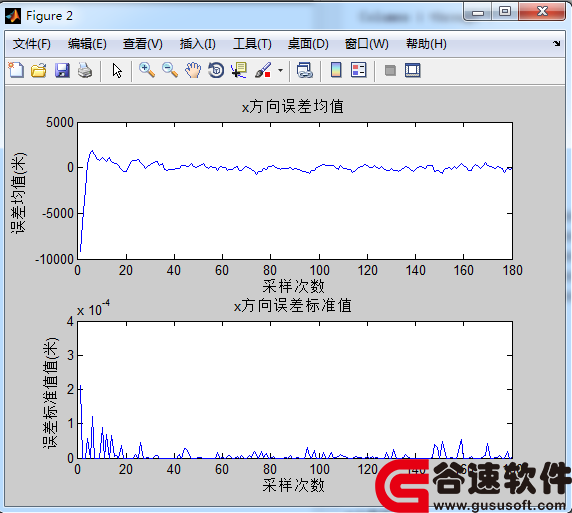Click the Link Plot icon
The height and width of the screenshot is (513, 572).
305,70
